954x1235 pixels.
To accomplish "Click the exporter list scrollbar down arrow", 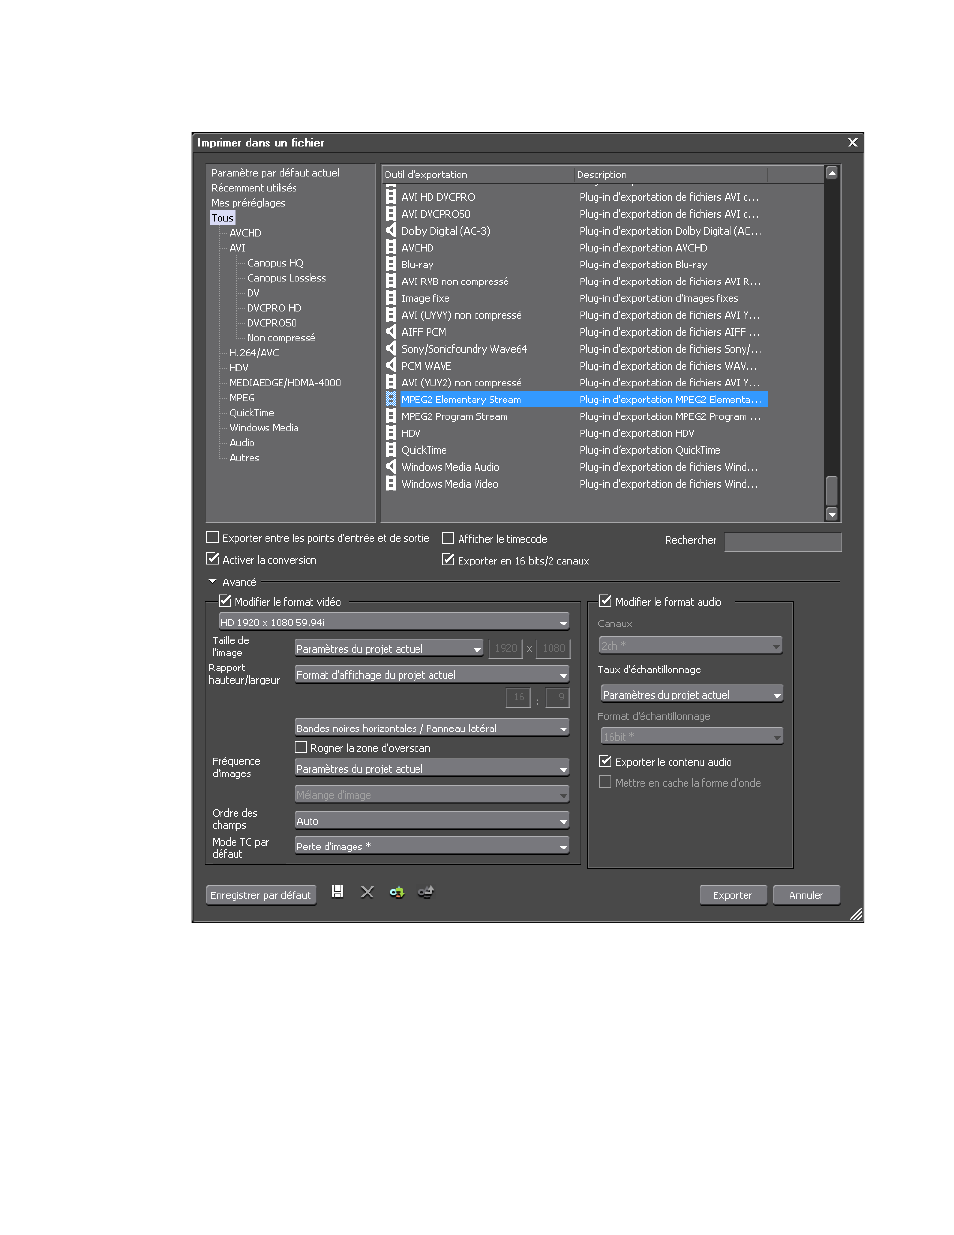I will tap(832, 514).
